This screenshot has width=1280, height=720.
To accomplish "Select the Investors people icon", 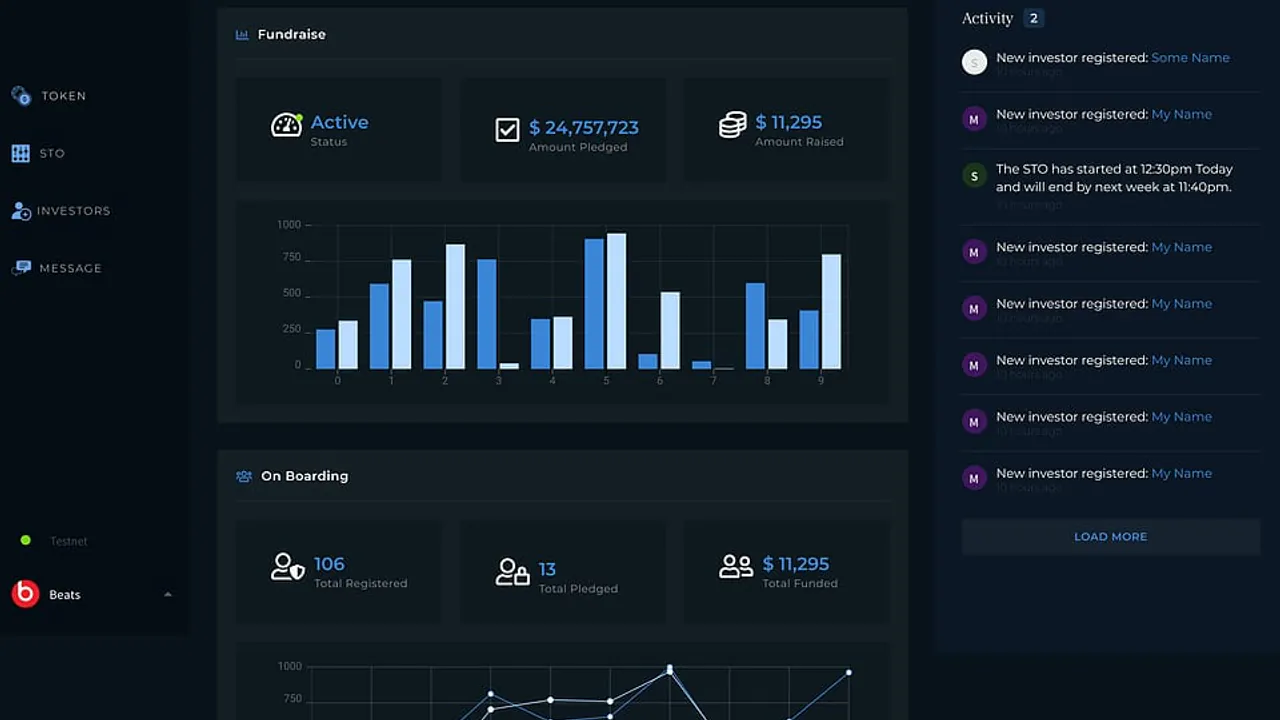I will tap(21, 211).
